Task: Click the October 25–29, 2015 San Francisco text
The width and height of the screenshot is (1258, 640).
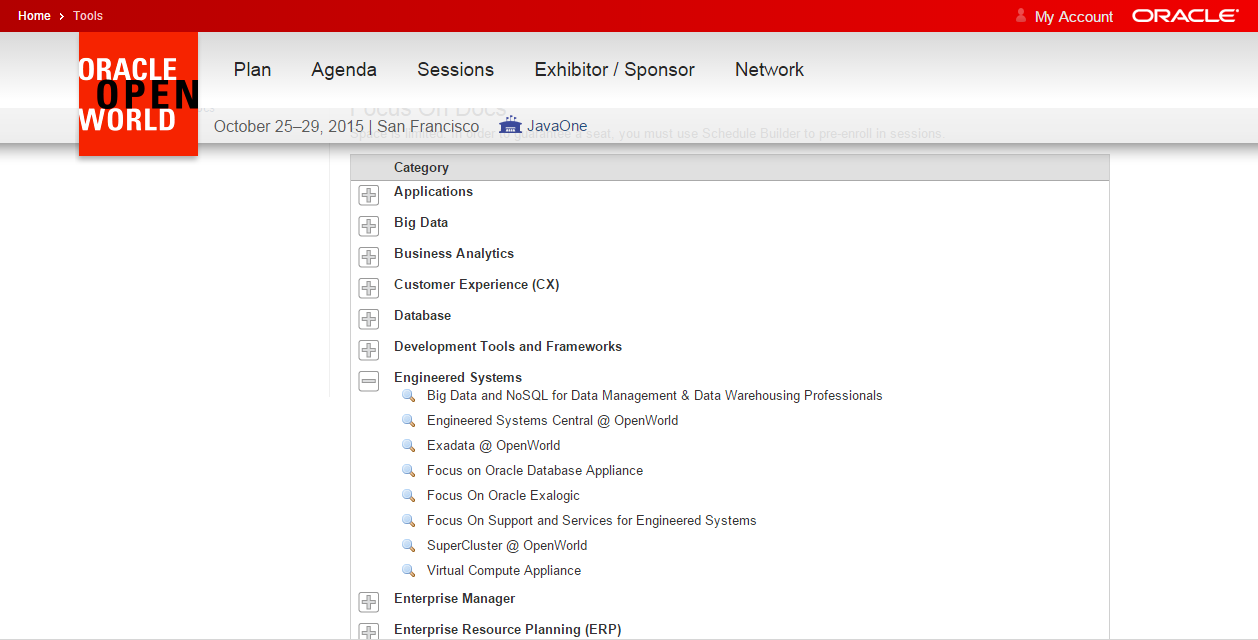Action: click(346, 126)
